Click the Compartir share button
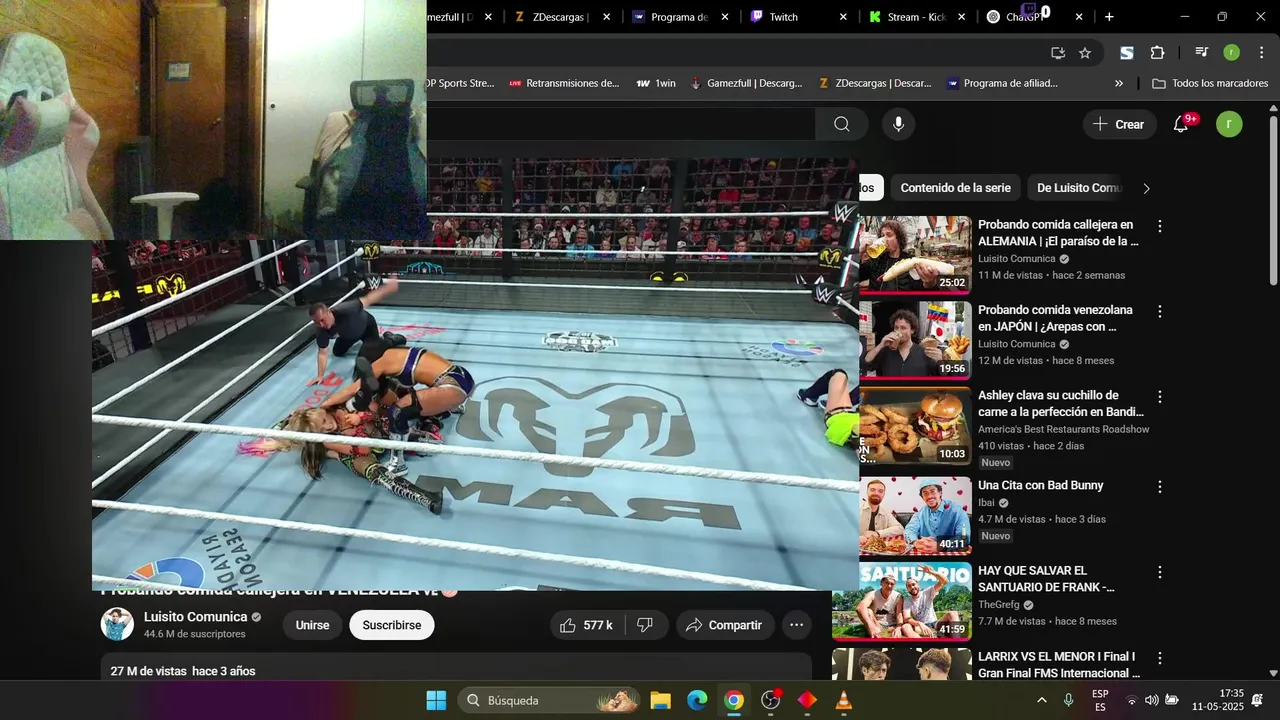The height and width of the screenshot is (720, 1280). point(725,625)
